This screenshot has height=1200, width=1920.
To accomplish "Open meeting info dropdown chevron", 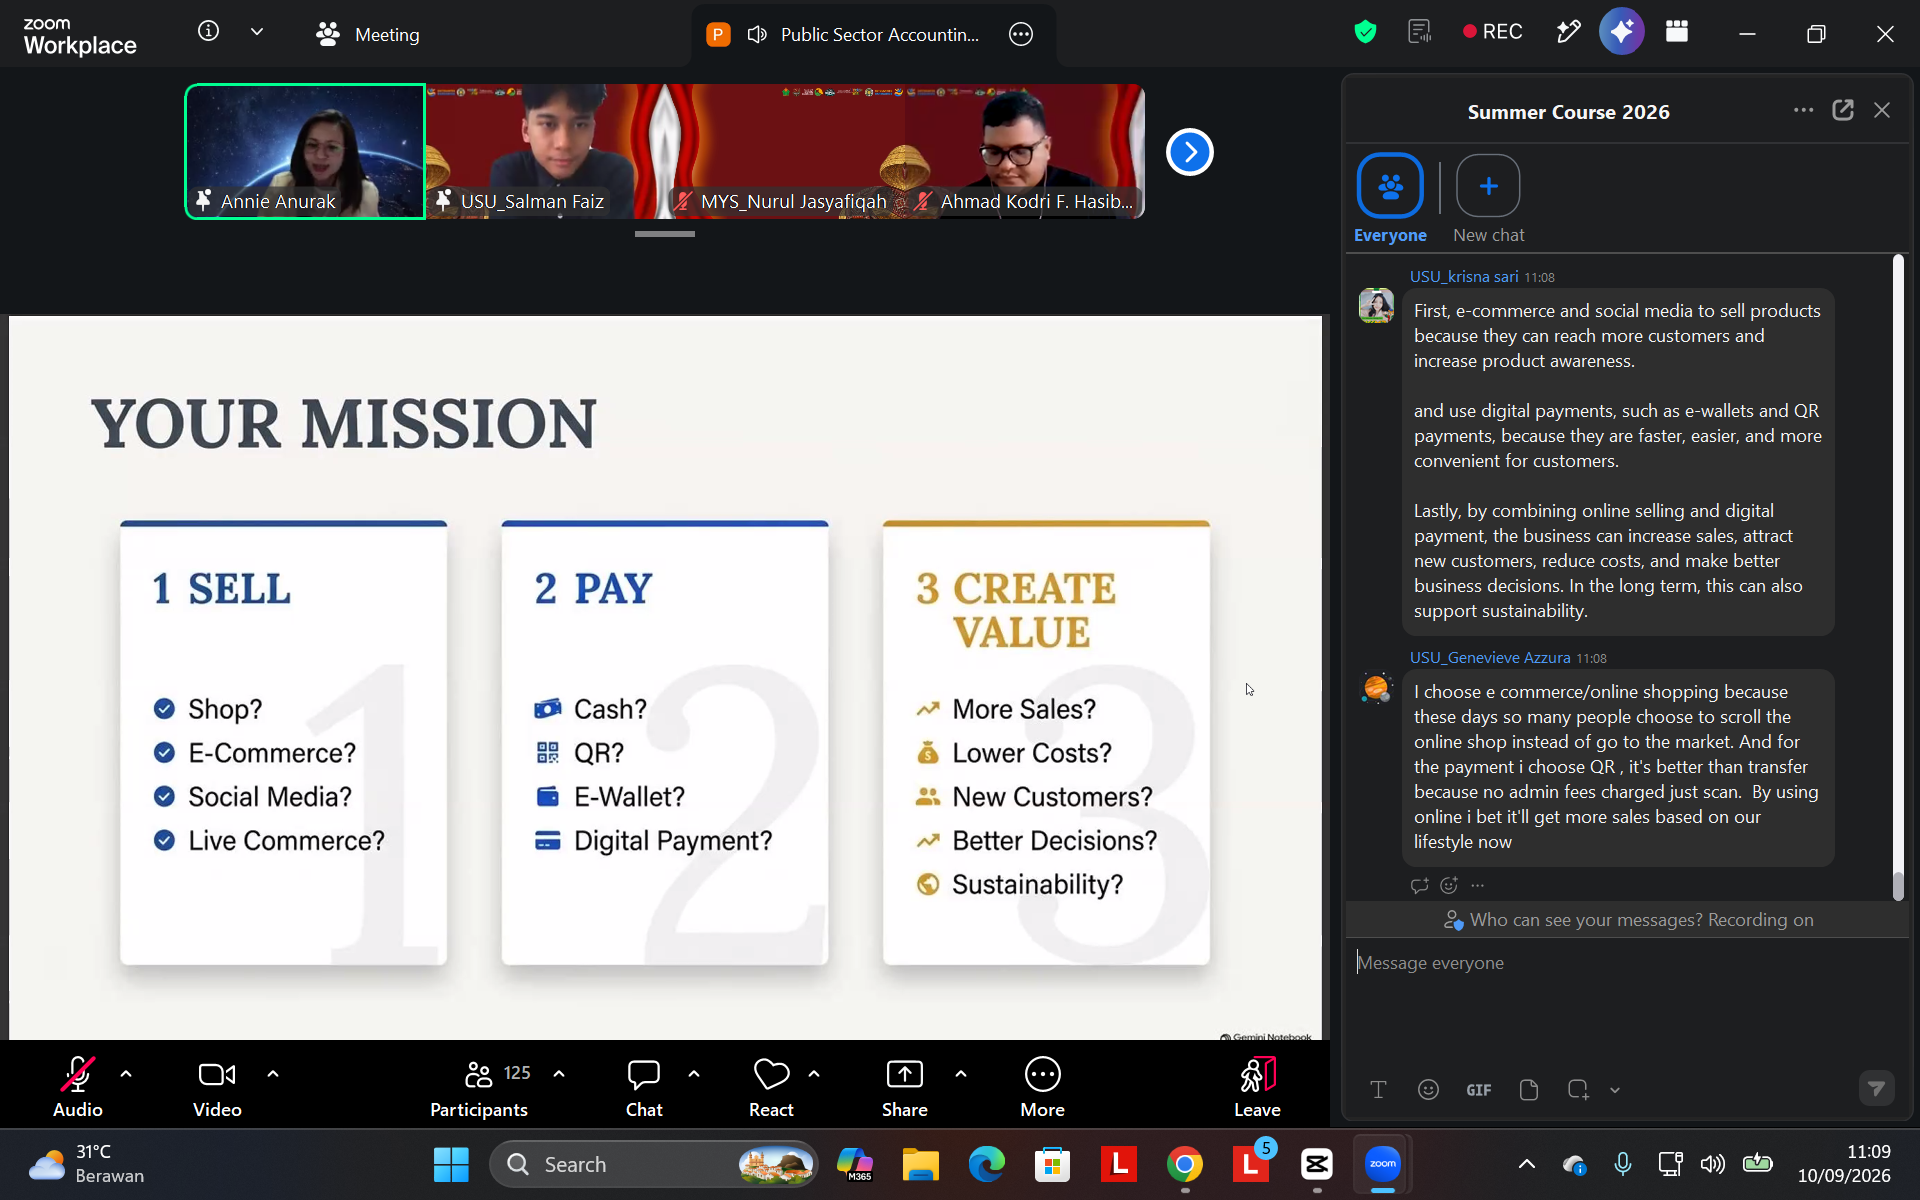I will click(x=257, y=32).
